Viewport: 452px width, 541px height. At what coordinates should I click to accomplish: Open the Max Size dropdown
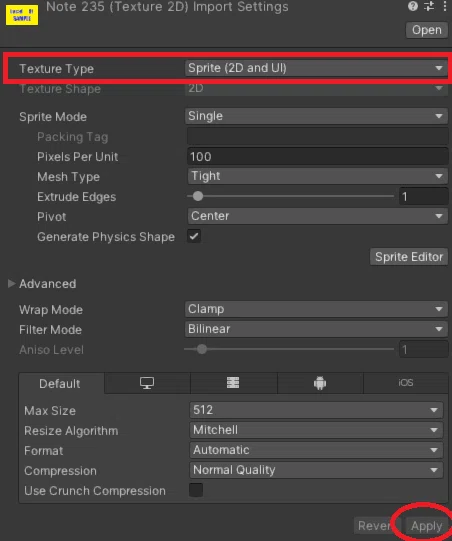(316, 410)
